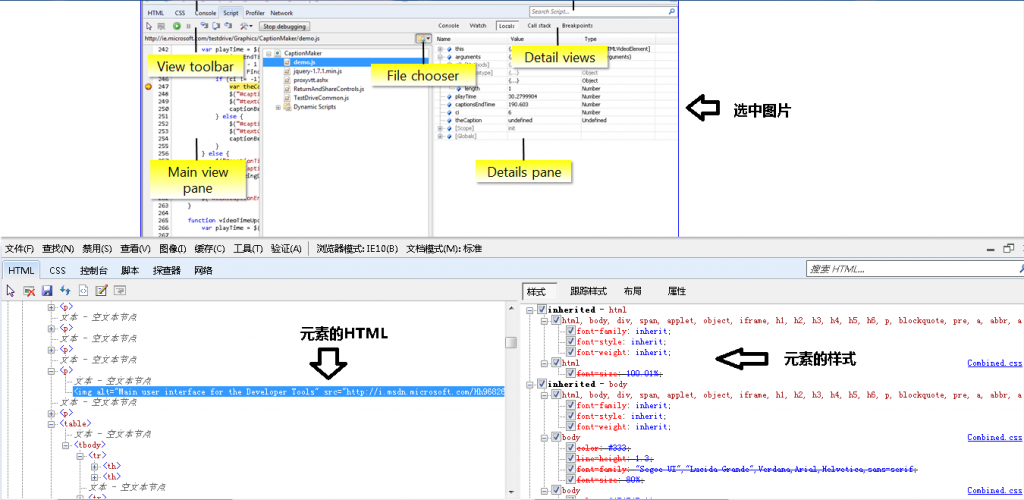Collapse the inherited - body style group
Viewport: 1024px width, 500px height.
pos(531,384)
